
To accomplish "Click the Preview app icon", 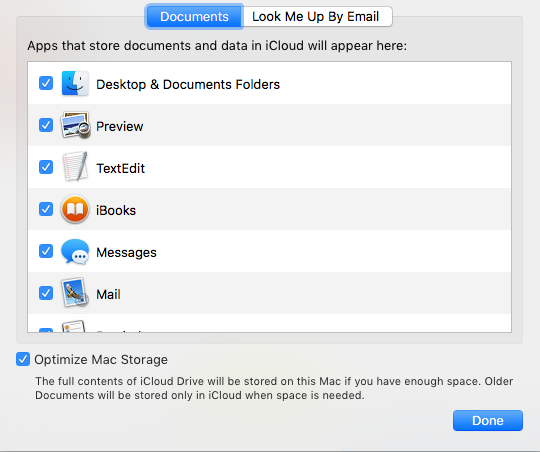I will [x=75, y=125].
